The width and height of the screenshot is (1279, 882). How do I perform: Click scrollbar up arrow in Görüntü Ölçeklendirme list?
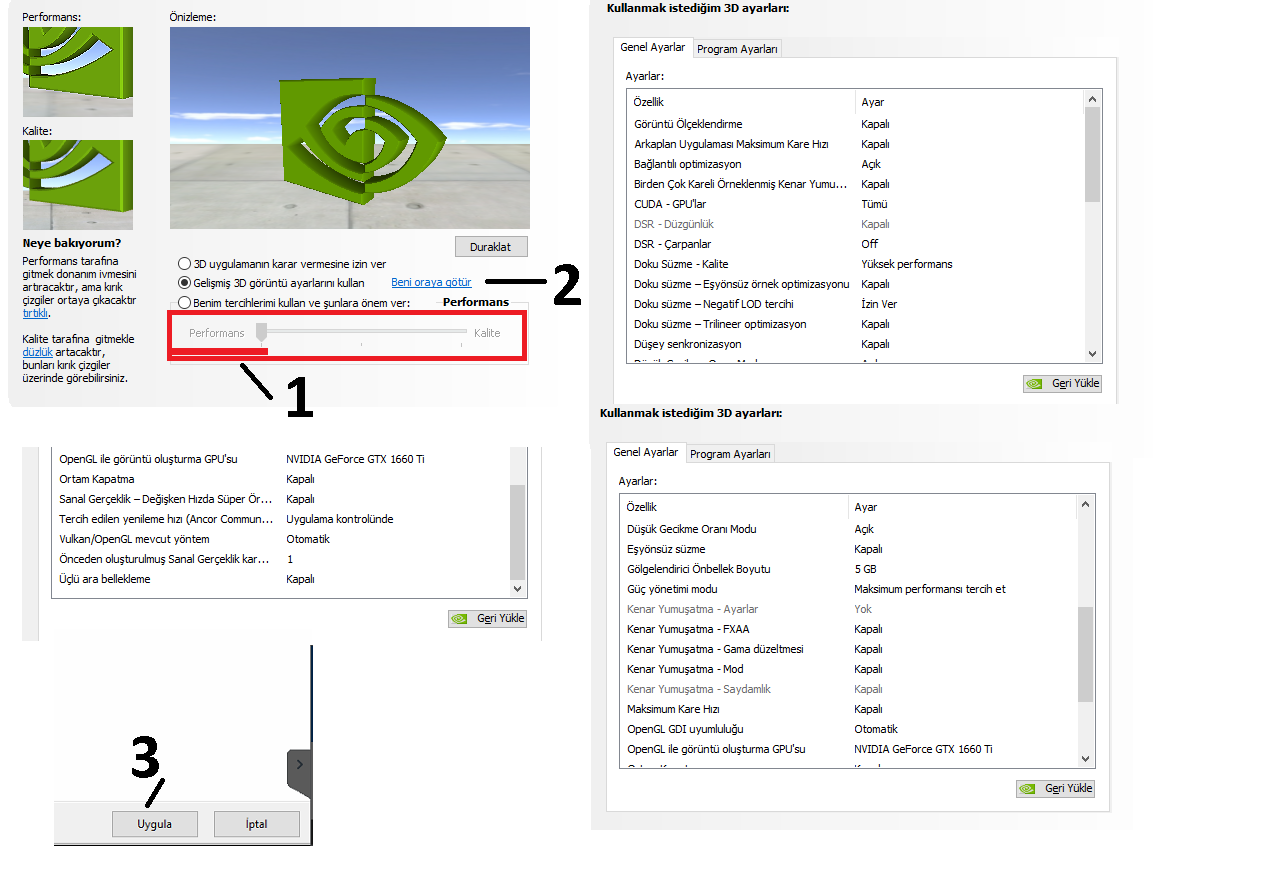(x=1092, y=99)
